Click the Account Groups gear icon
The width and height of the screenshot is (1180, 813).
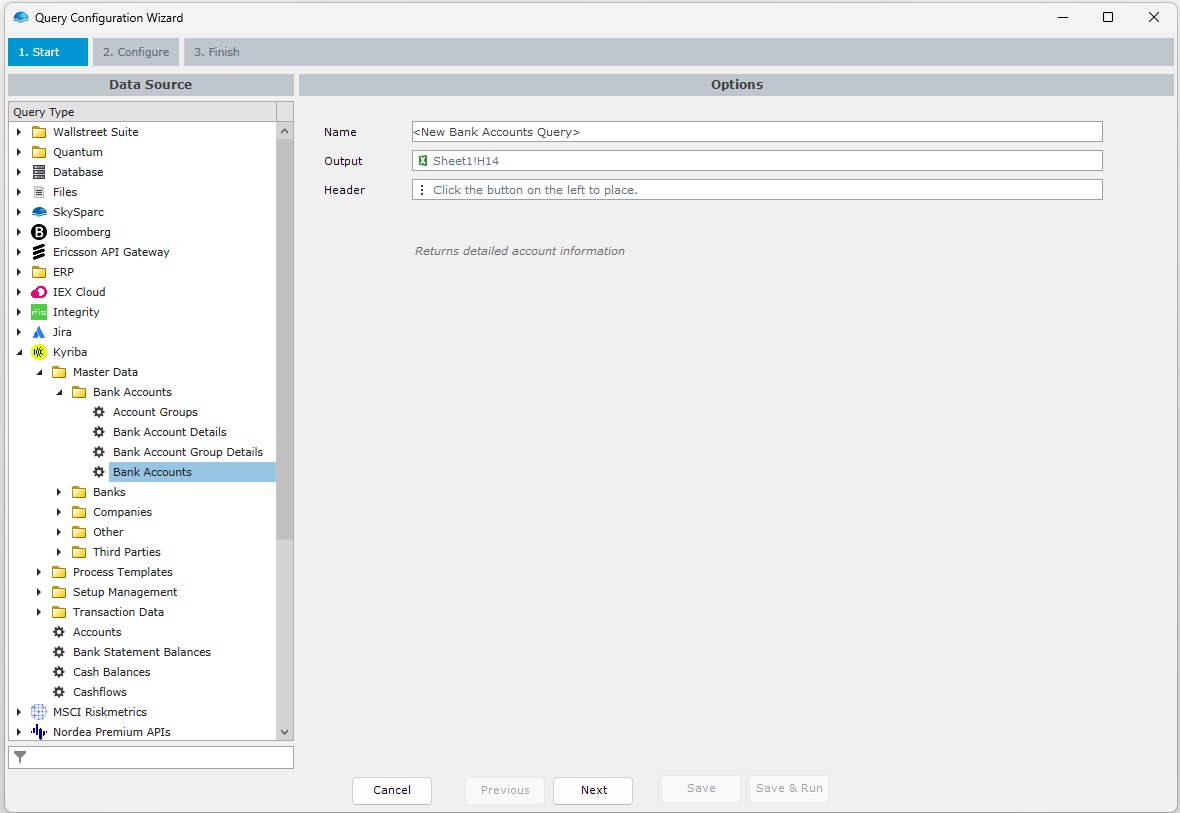click(99, 412)
